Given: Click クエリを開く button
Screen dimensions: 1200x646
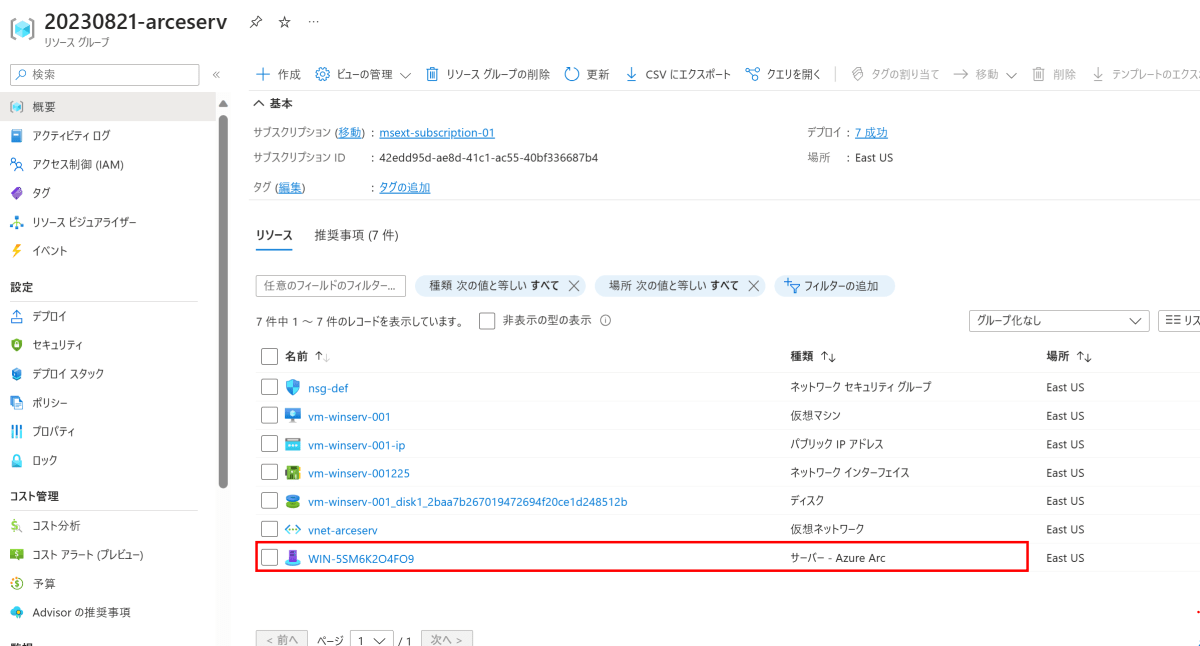Looking at the screenshot, I should click(783, 75).
